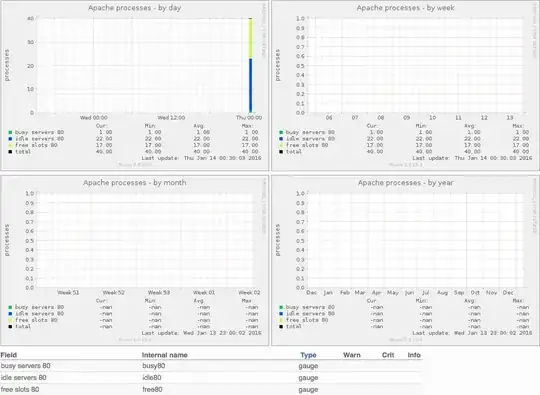Open the Apache processes by year graph
540x395 pixels.
pos(405,260)
